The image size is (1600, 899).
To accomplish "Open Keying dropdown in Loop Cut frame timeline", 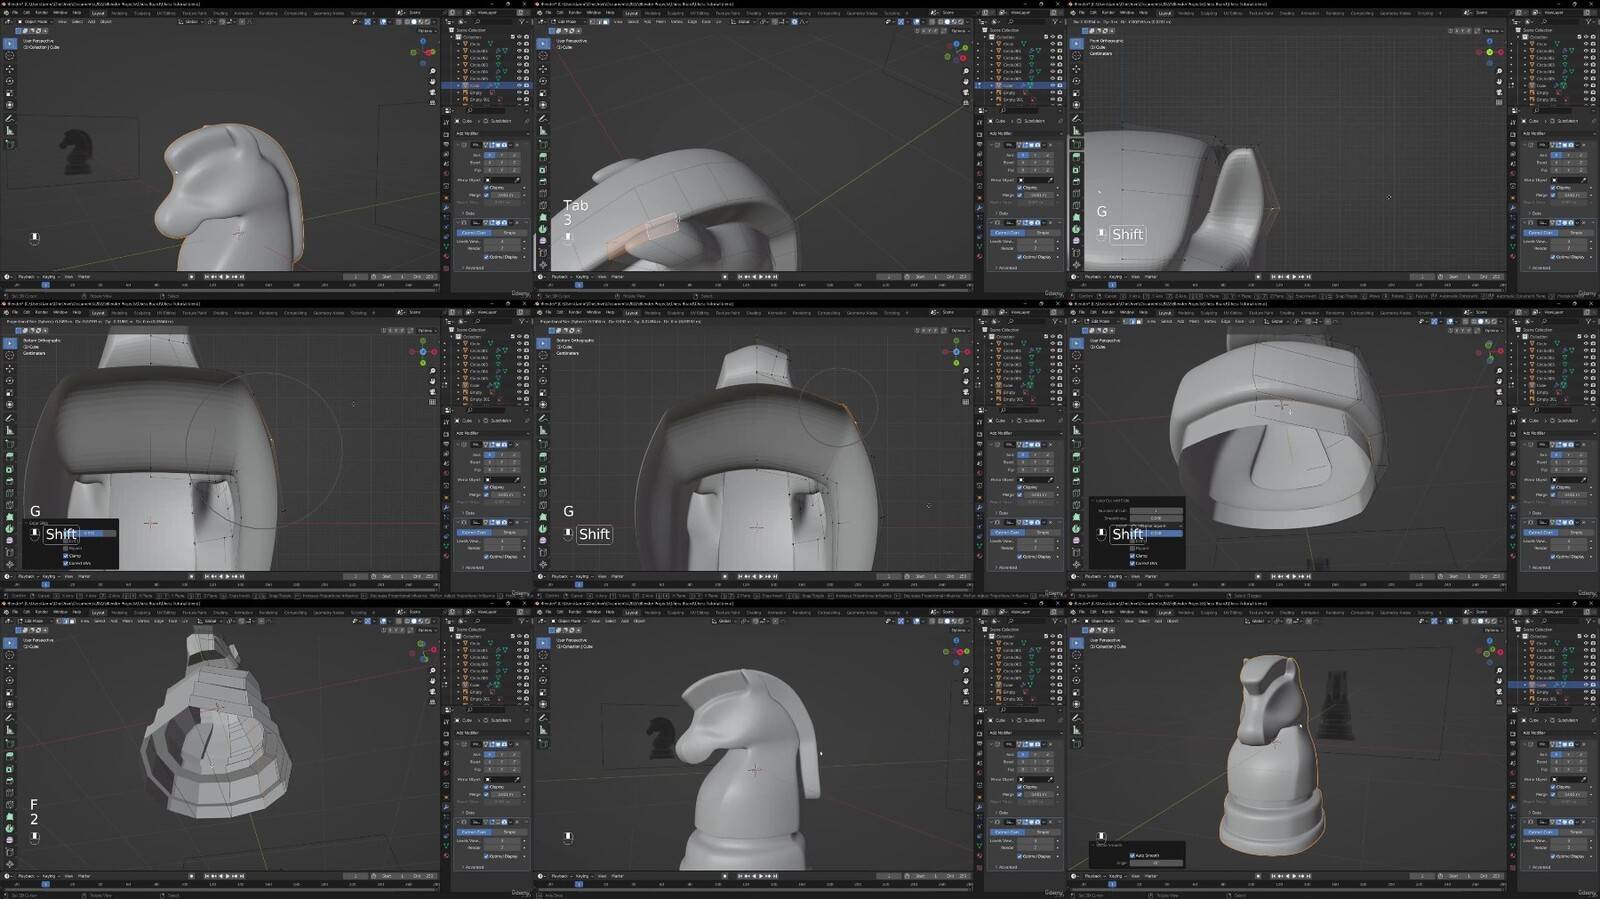I will [x=1117, y=577].
